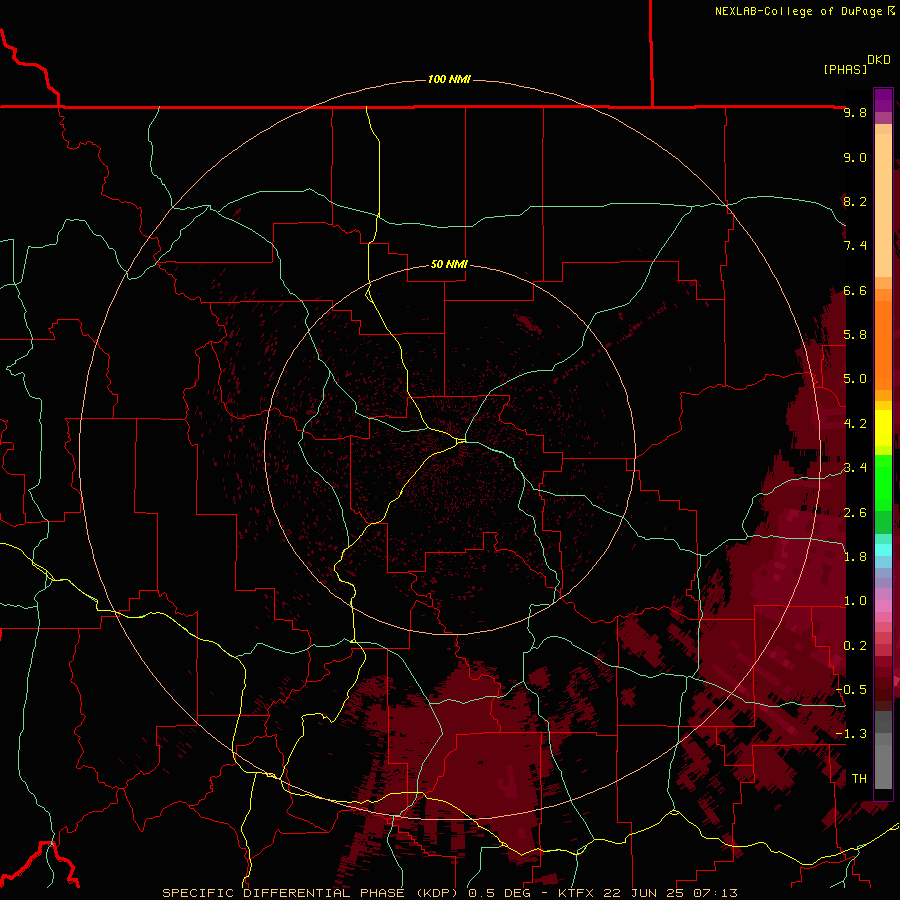Click the 100 NMI range ring label

[449, 79]
